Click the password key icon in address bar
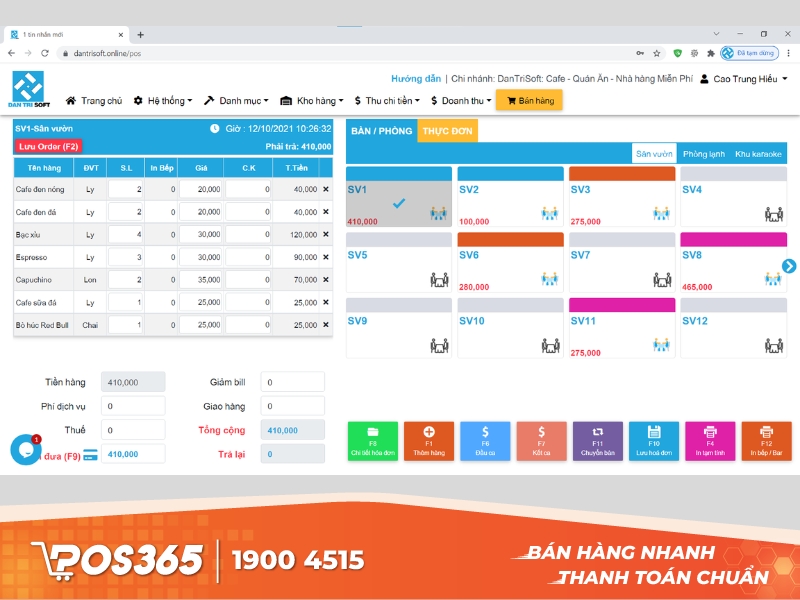 (640, 53)
